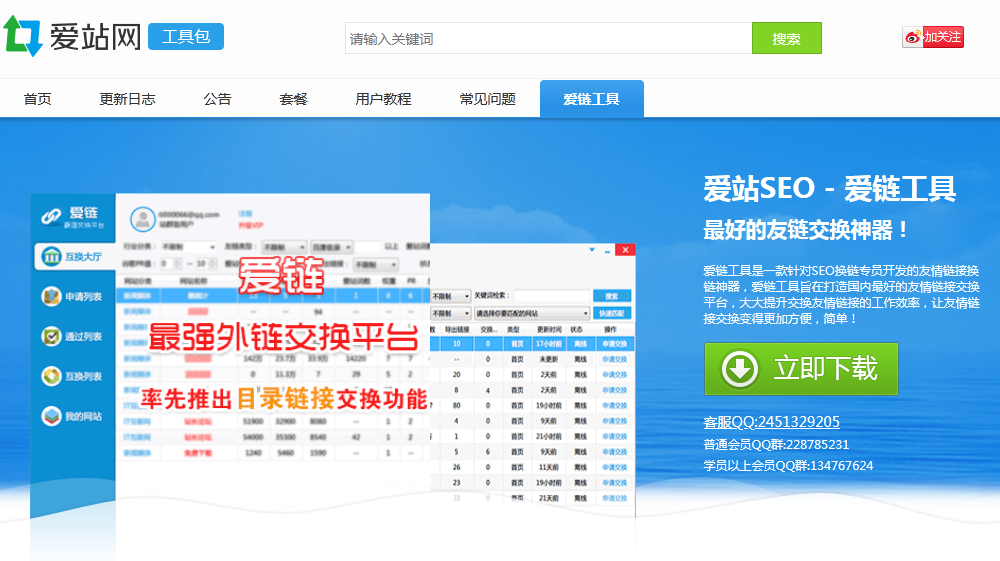Click the 爱站网 green-blue arrows logo
1000x561 pixels.
coord(23,36)
